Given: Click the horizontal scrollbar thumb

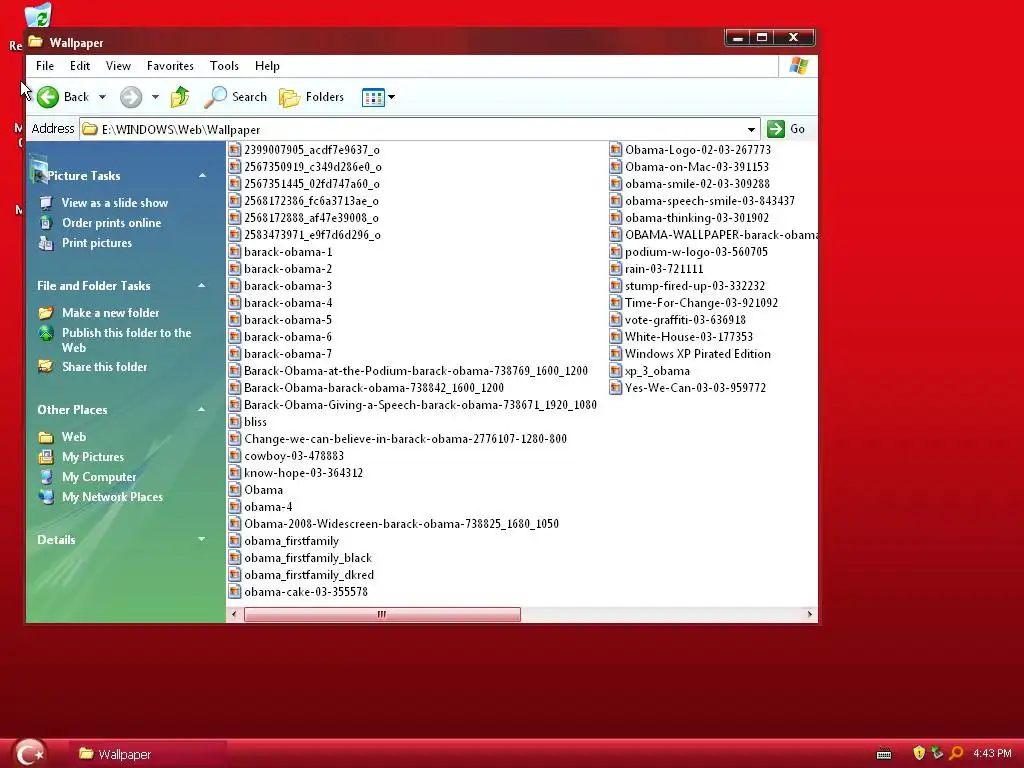Looking at the screenshot, I should pos(382,614).
